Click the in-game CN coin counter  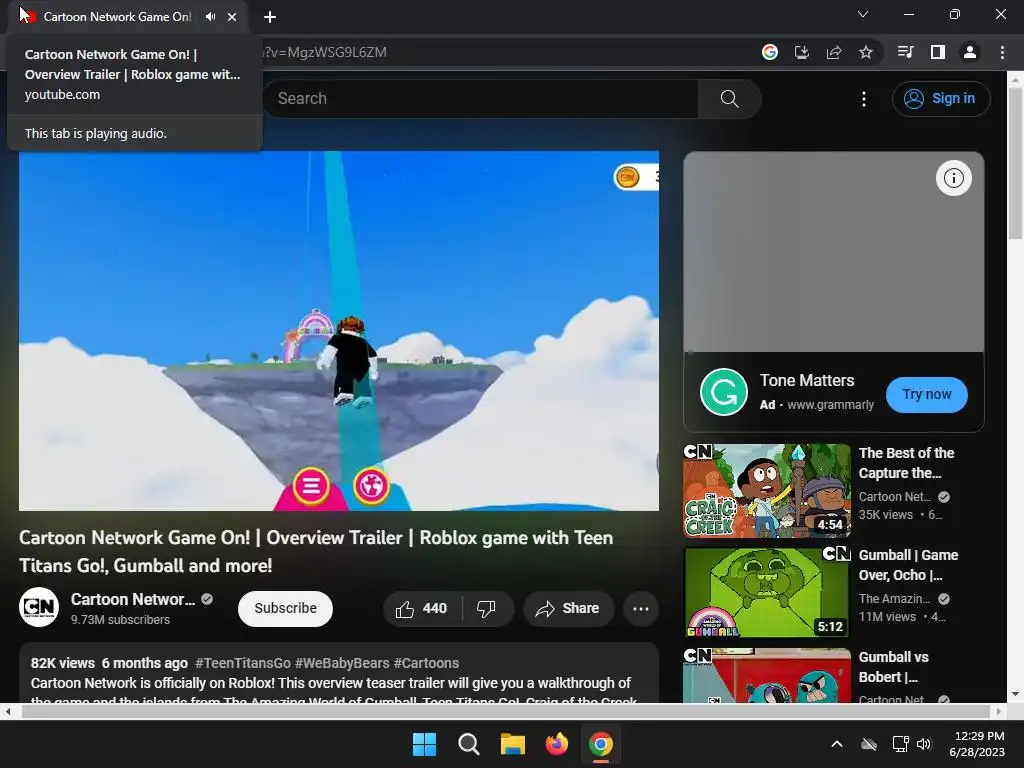(636, 177)
